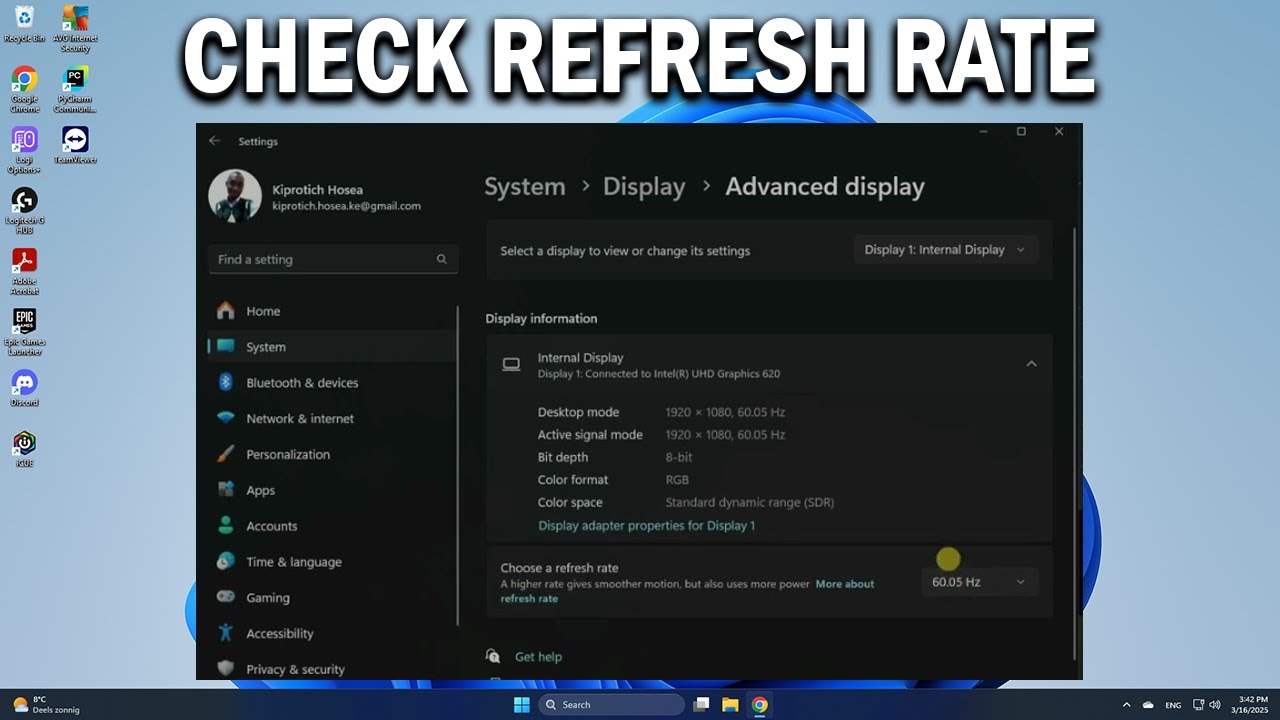Click the Get help link
The height and width of the screenshot is (720, 1280).
(538, 657)
